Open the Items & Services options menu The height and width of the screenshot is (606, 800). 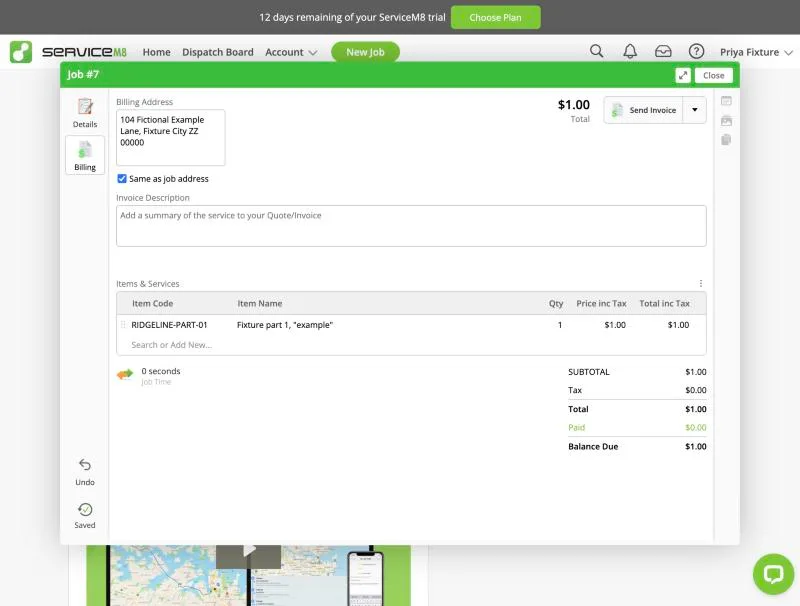tap(701, 283)
